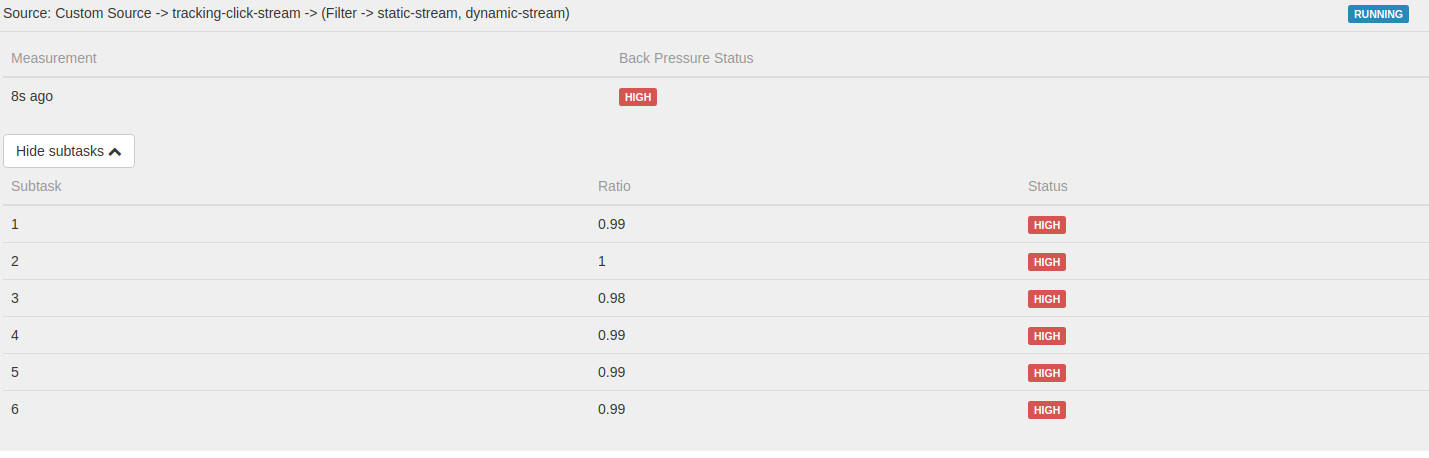Click the Ratio column header

(614, 186)
